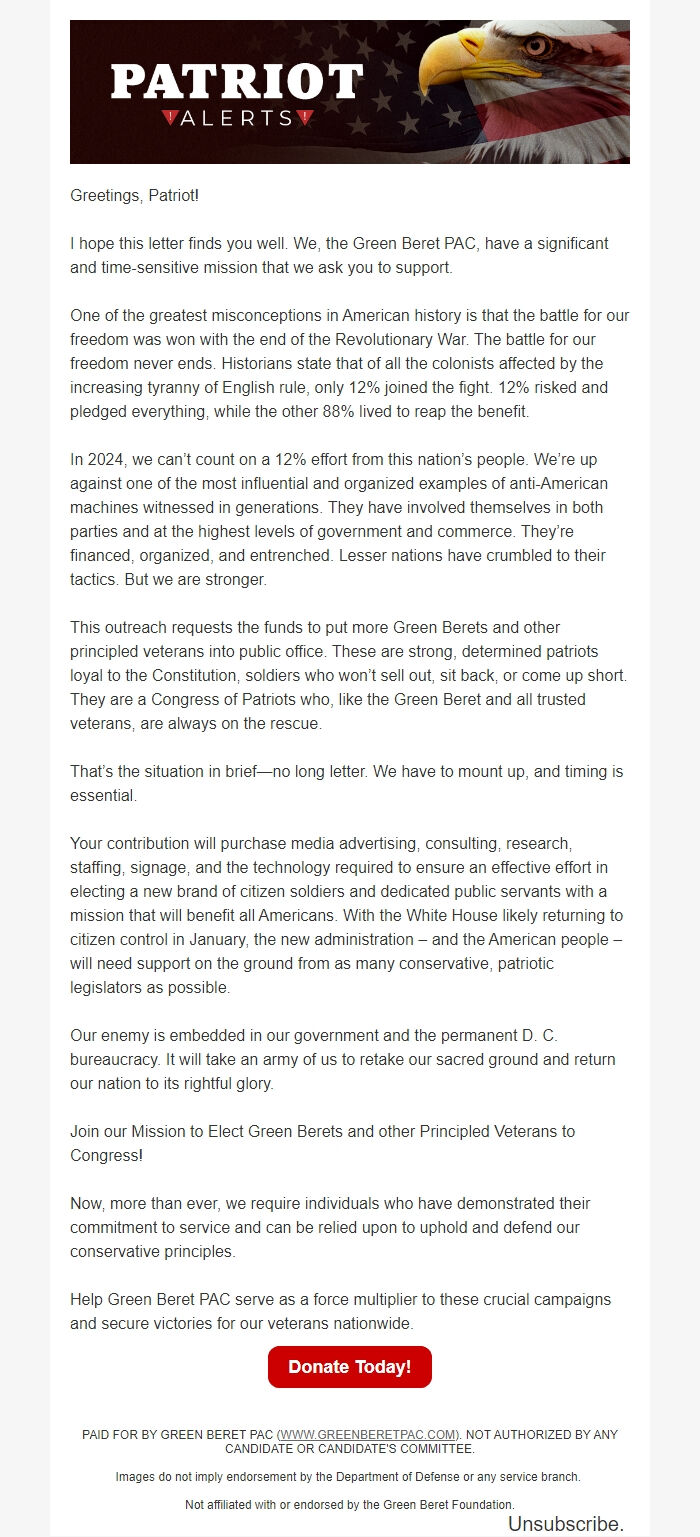The height and width of the screenshot is (1537, 700).
Task: Click the Donate Today button
Action: pos(349,1366)
